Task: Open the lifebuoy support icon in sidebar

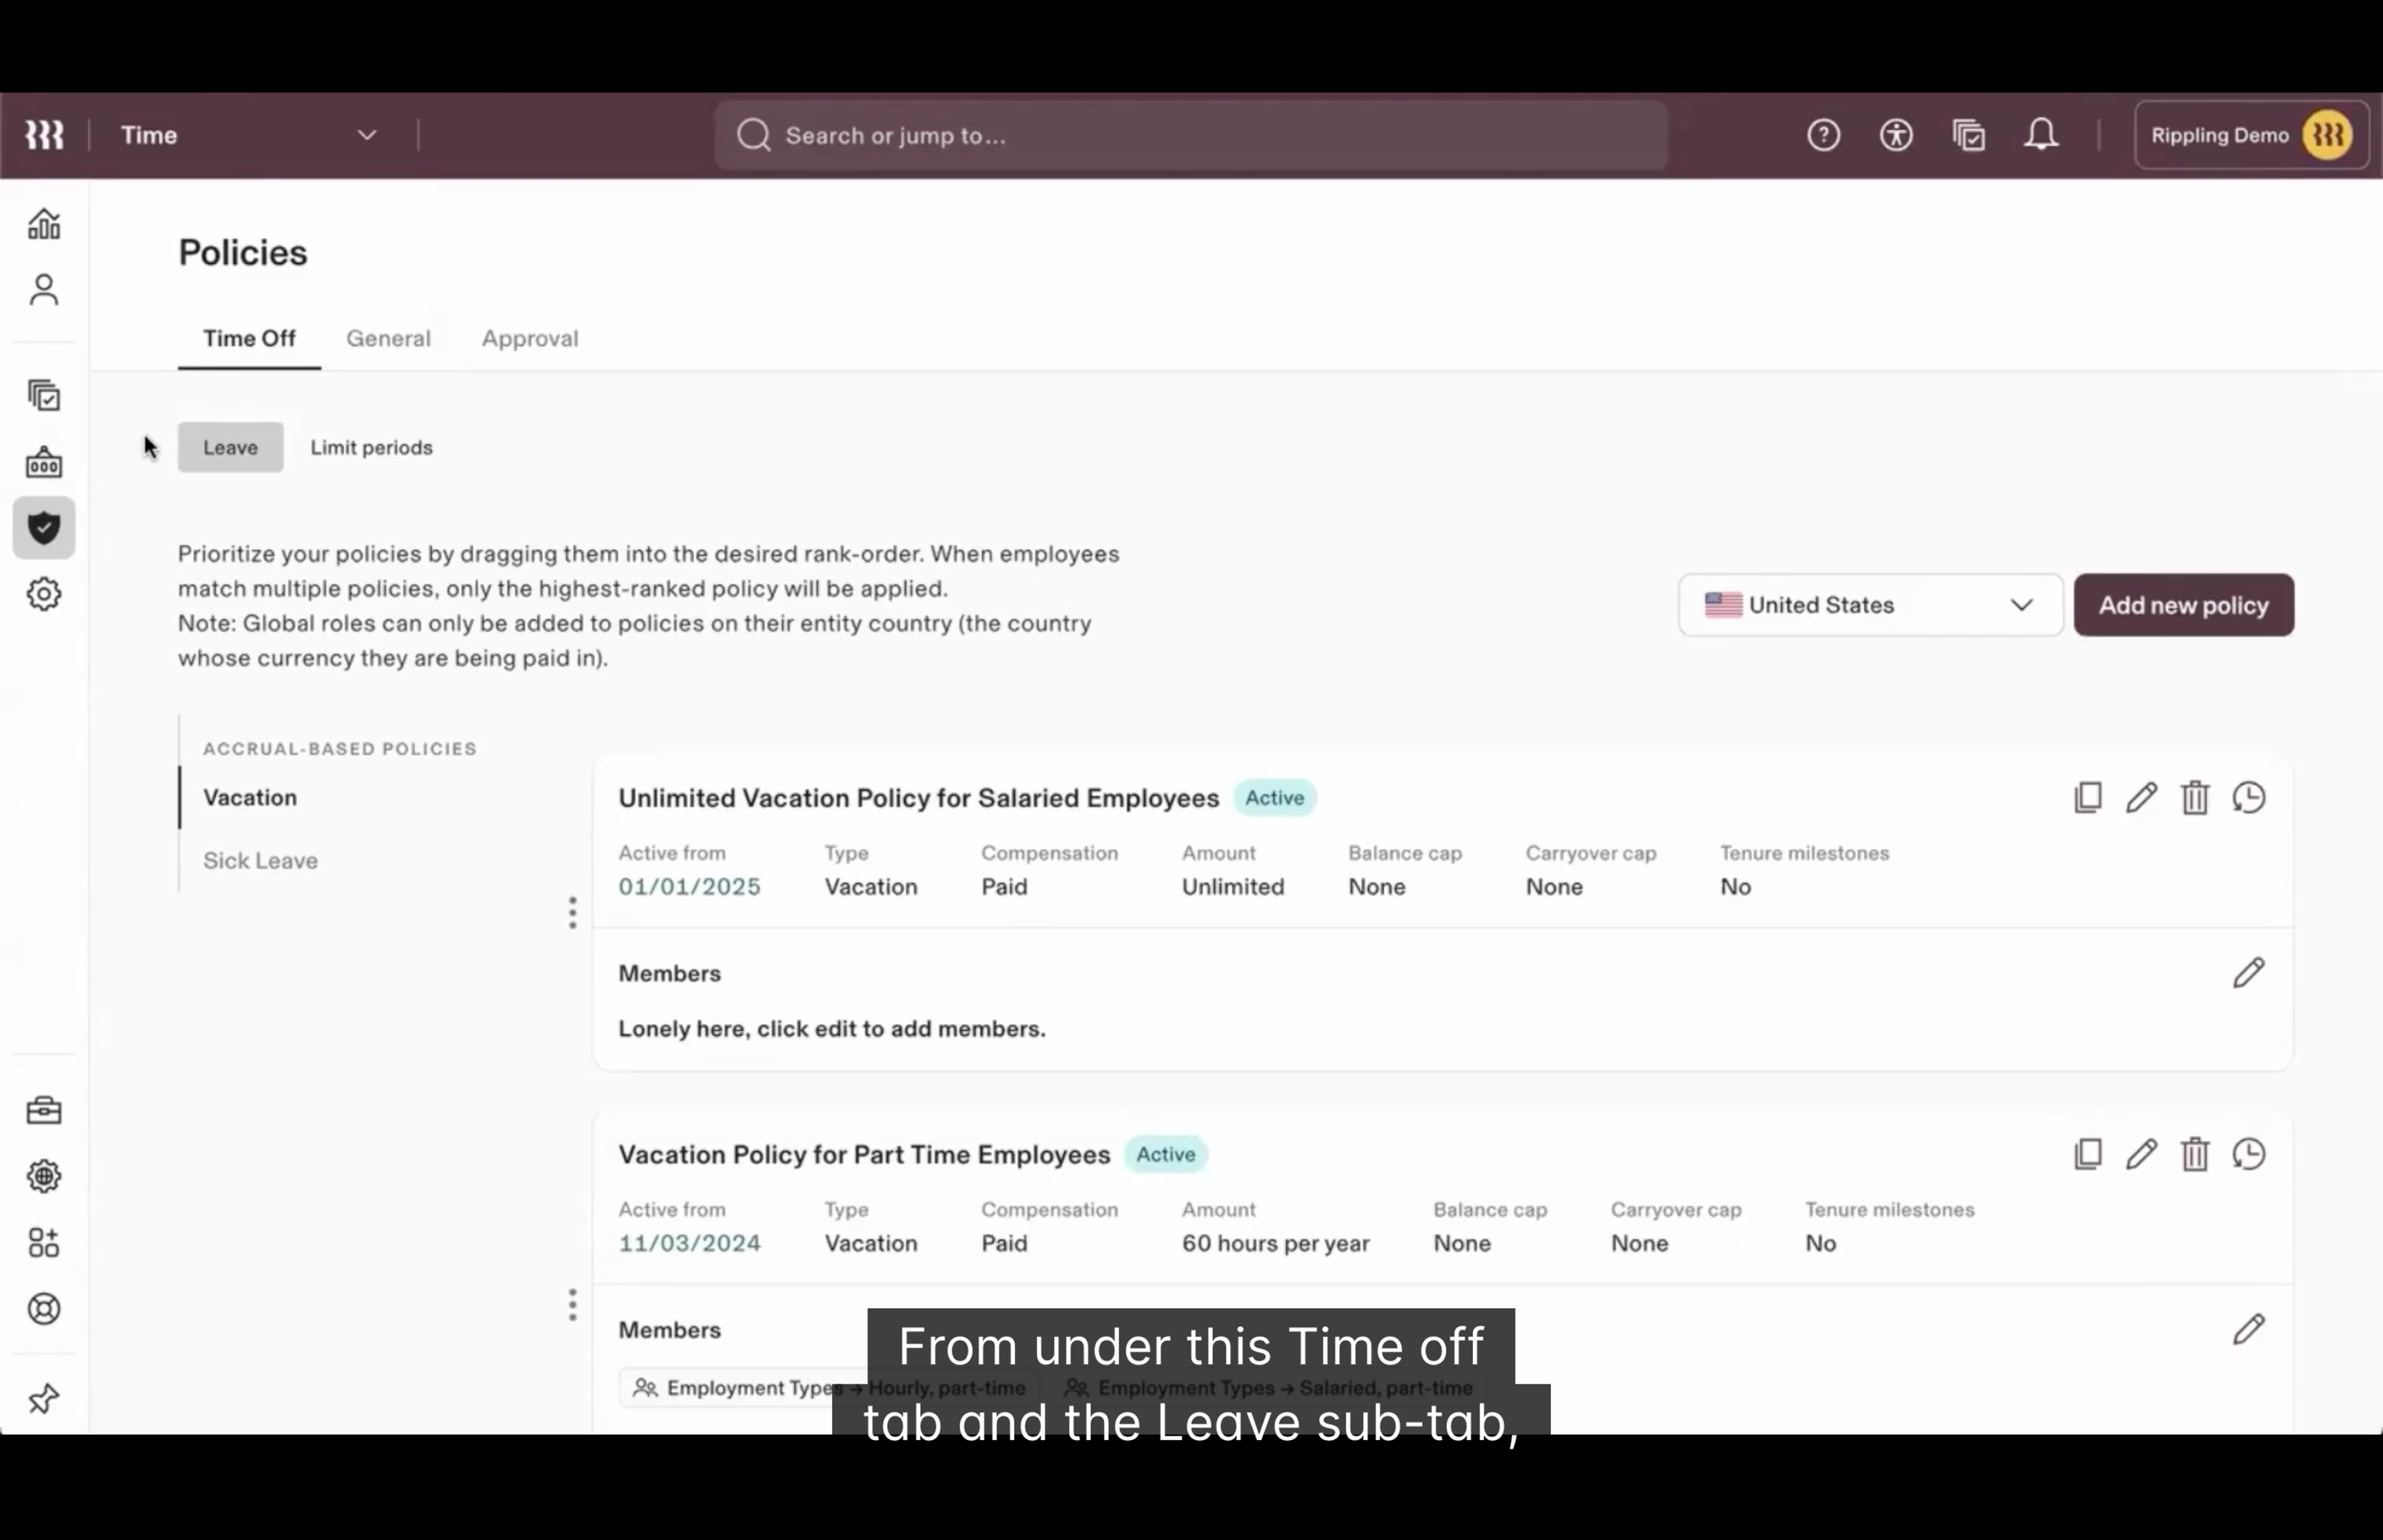Action: (44, 1309)
